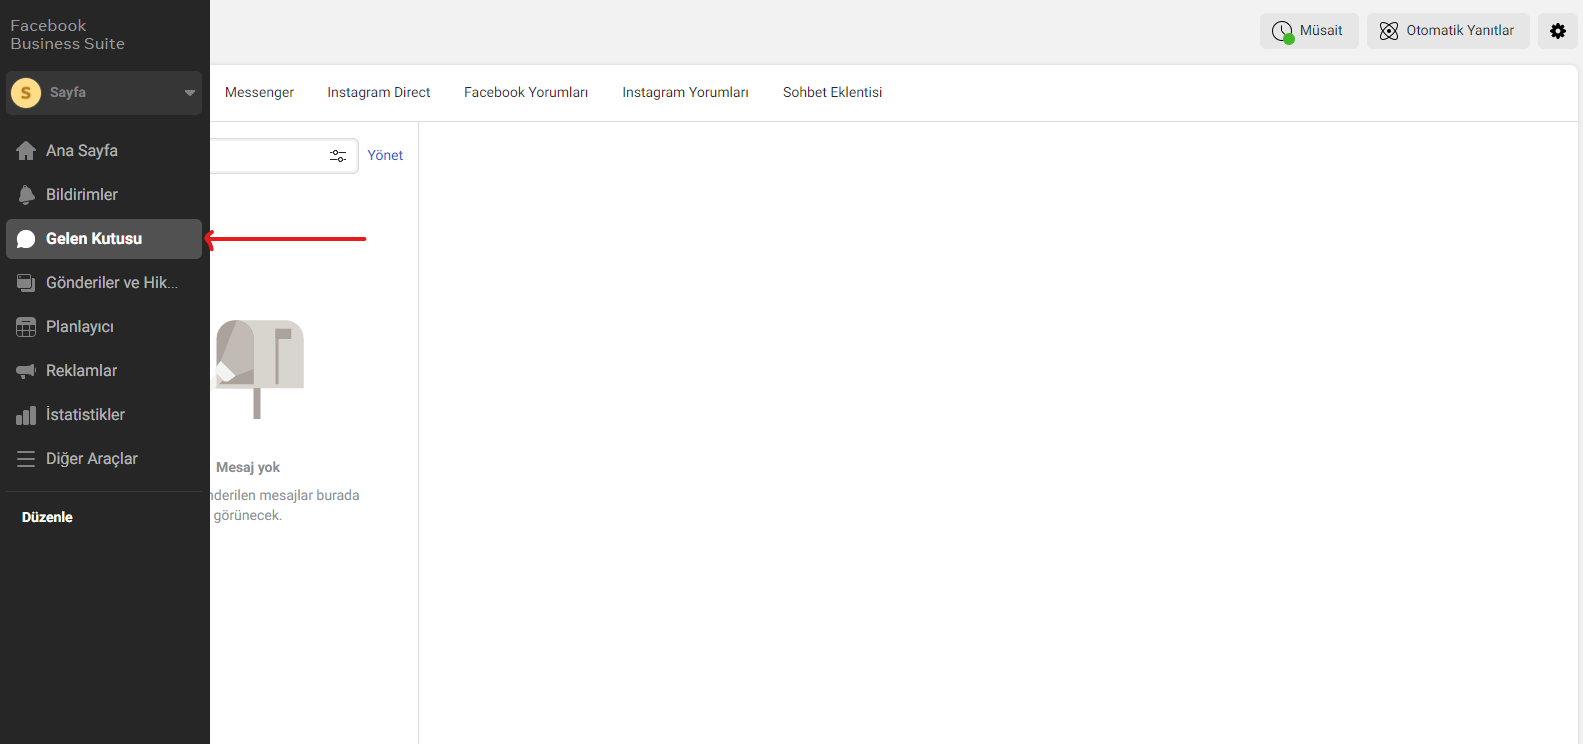This screenshot has width=1583, height=744.
Task: Click the filter sliders icon in search box
Action: (x=338, y=156)
